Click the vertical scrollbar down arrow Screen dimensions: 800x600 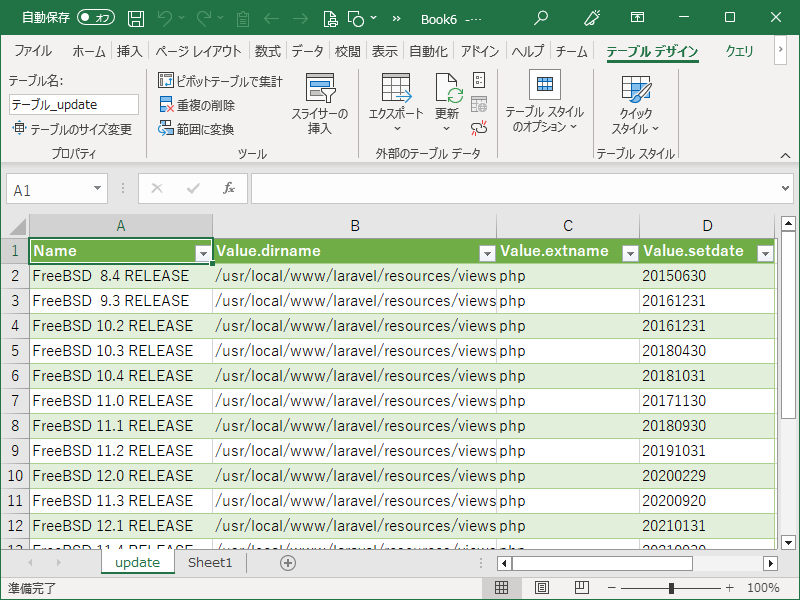pyautogui.click(x=788, y=543)
